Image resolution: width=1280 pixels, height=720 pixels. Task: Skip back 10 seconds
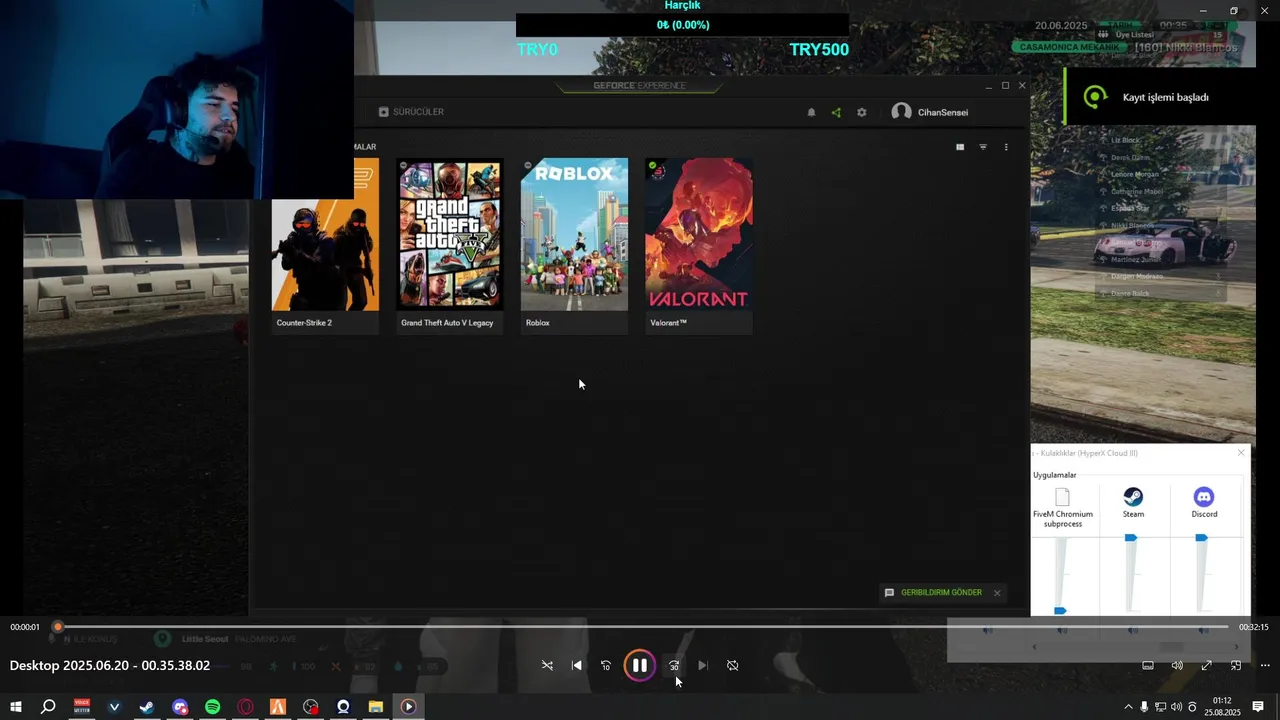click(x=606, y=665)
